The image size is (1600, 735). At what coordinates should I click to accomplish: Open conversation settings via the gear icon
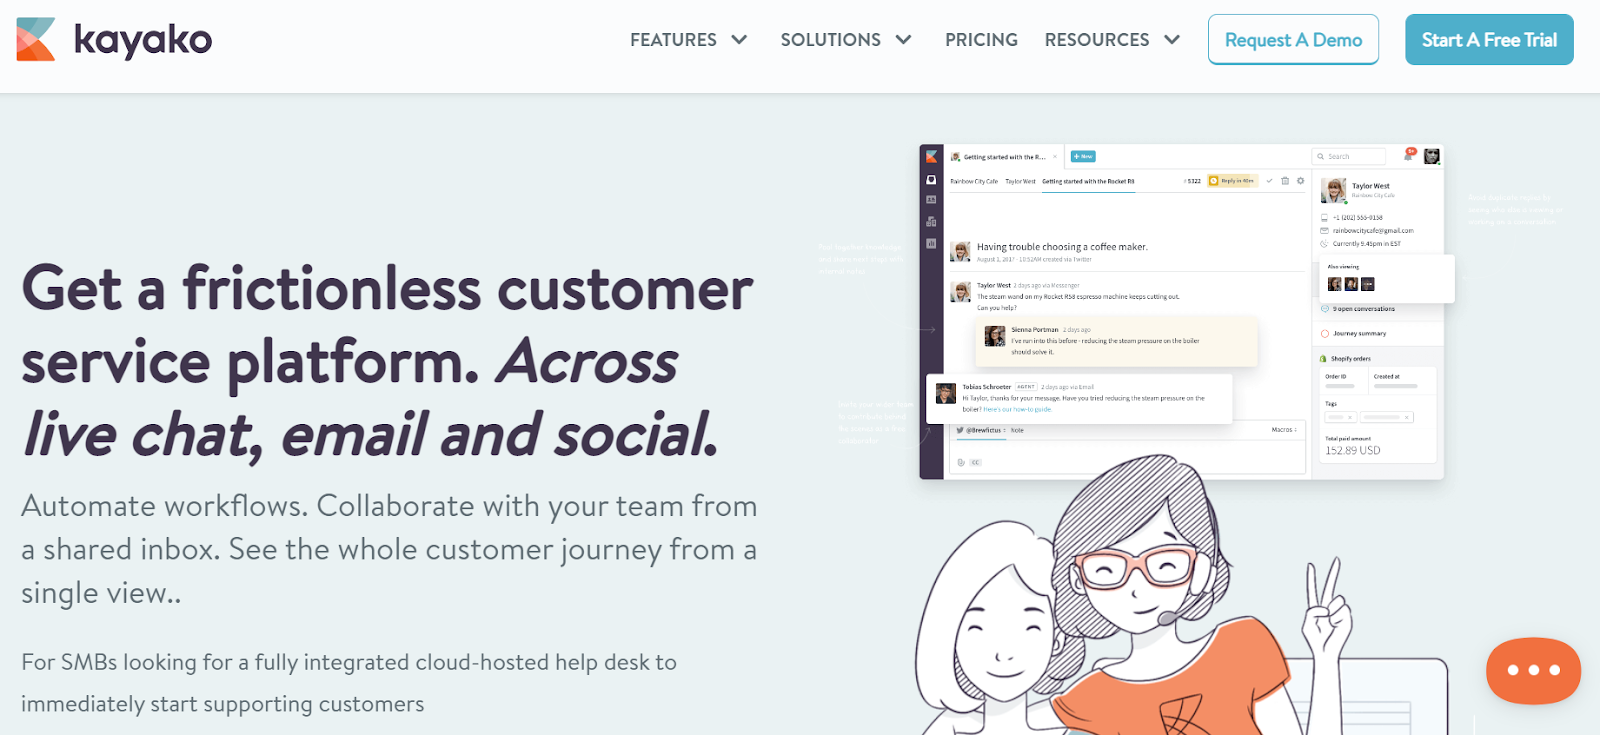click(1300, 181)
